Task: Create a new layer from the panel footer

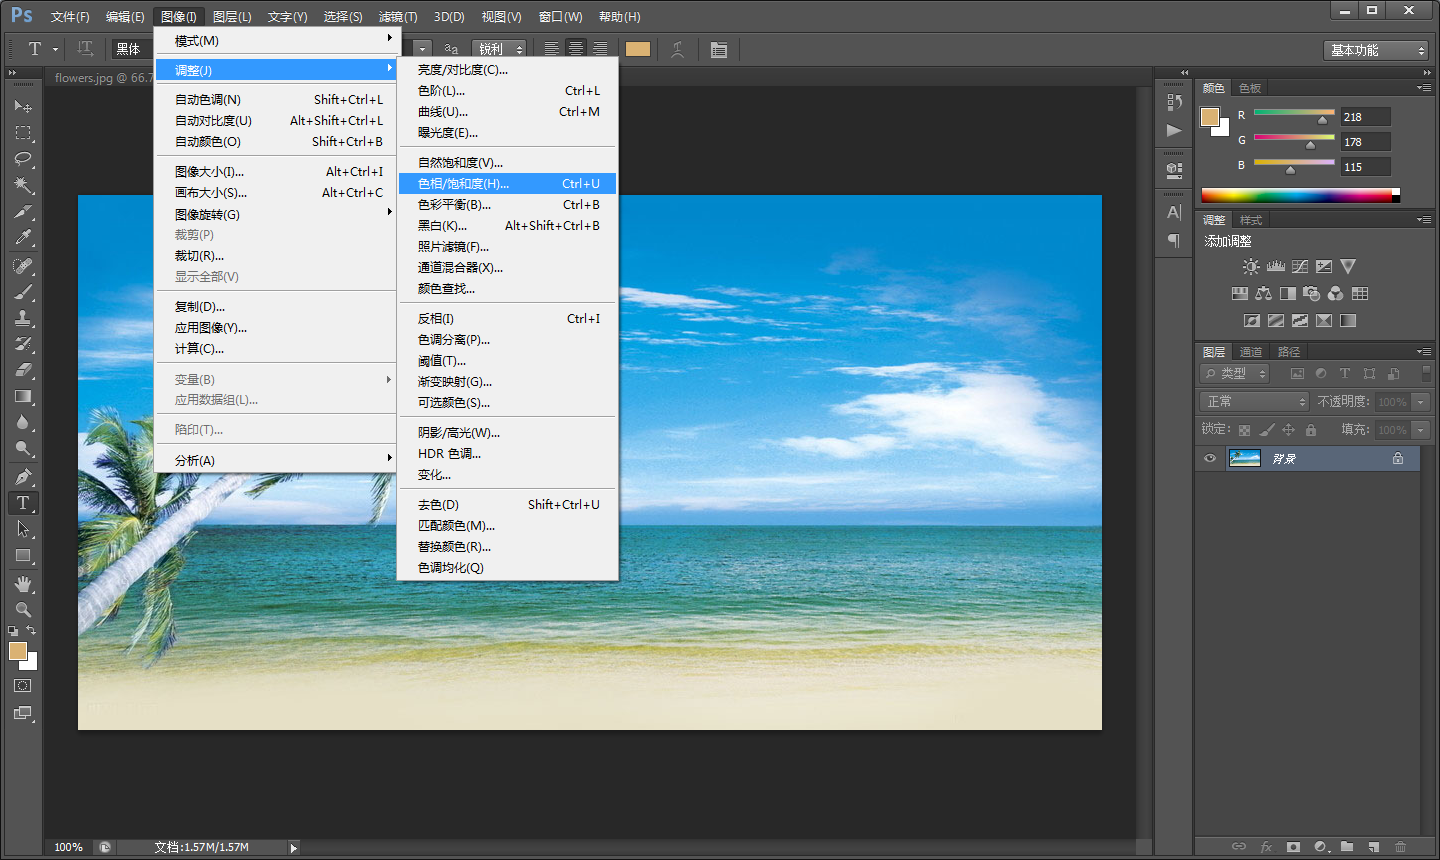Action: [1374, 847]
